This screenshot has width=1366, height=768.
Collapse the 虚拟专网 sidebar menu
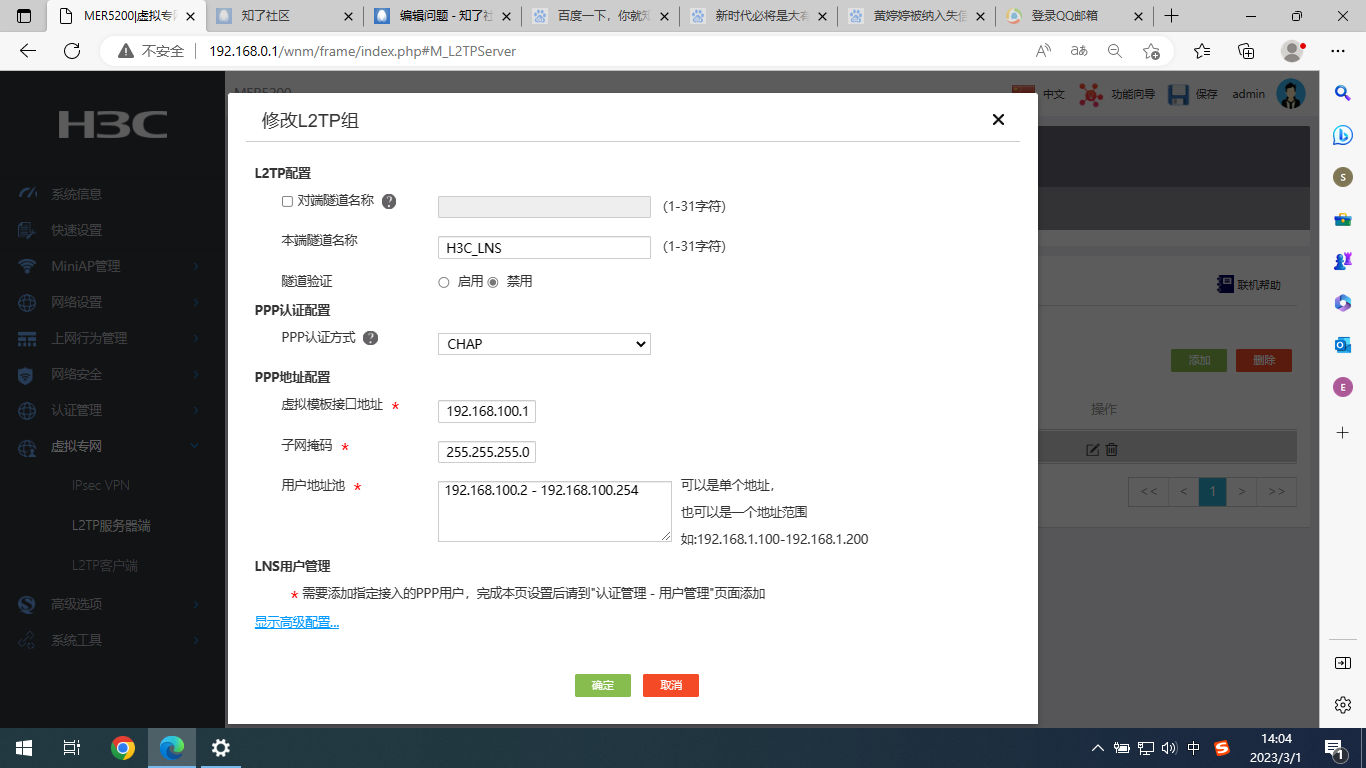[x=196, y=446]
